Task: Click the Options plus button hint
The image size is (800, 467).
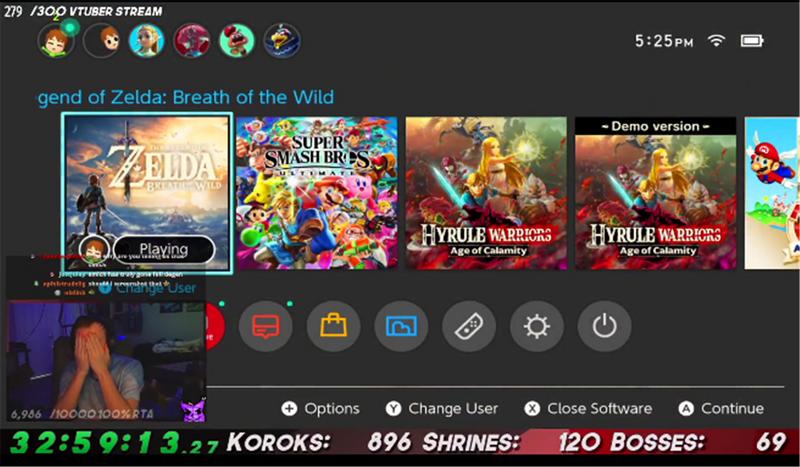Action: click(320, 408)
